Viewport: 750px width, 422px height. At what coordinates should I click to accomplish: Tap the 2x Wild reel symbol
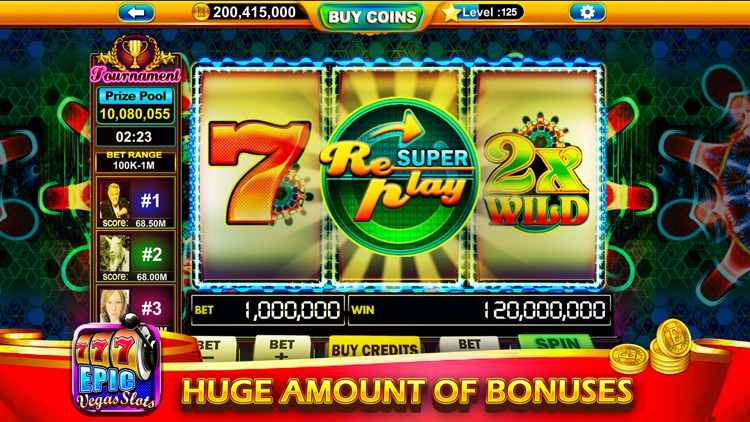click(x=537, y=175)
